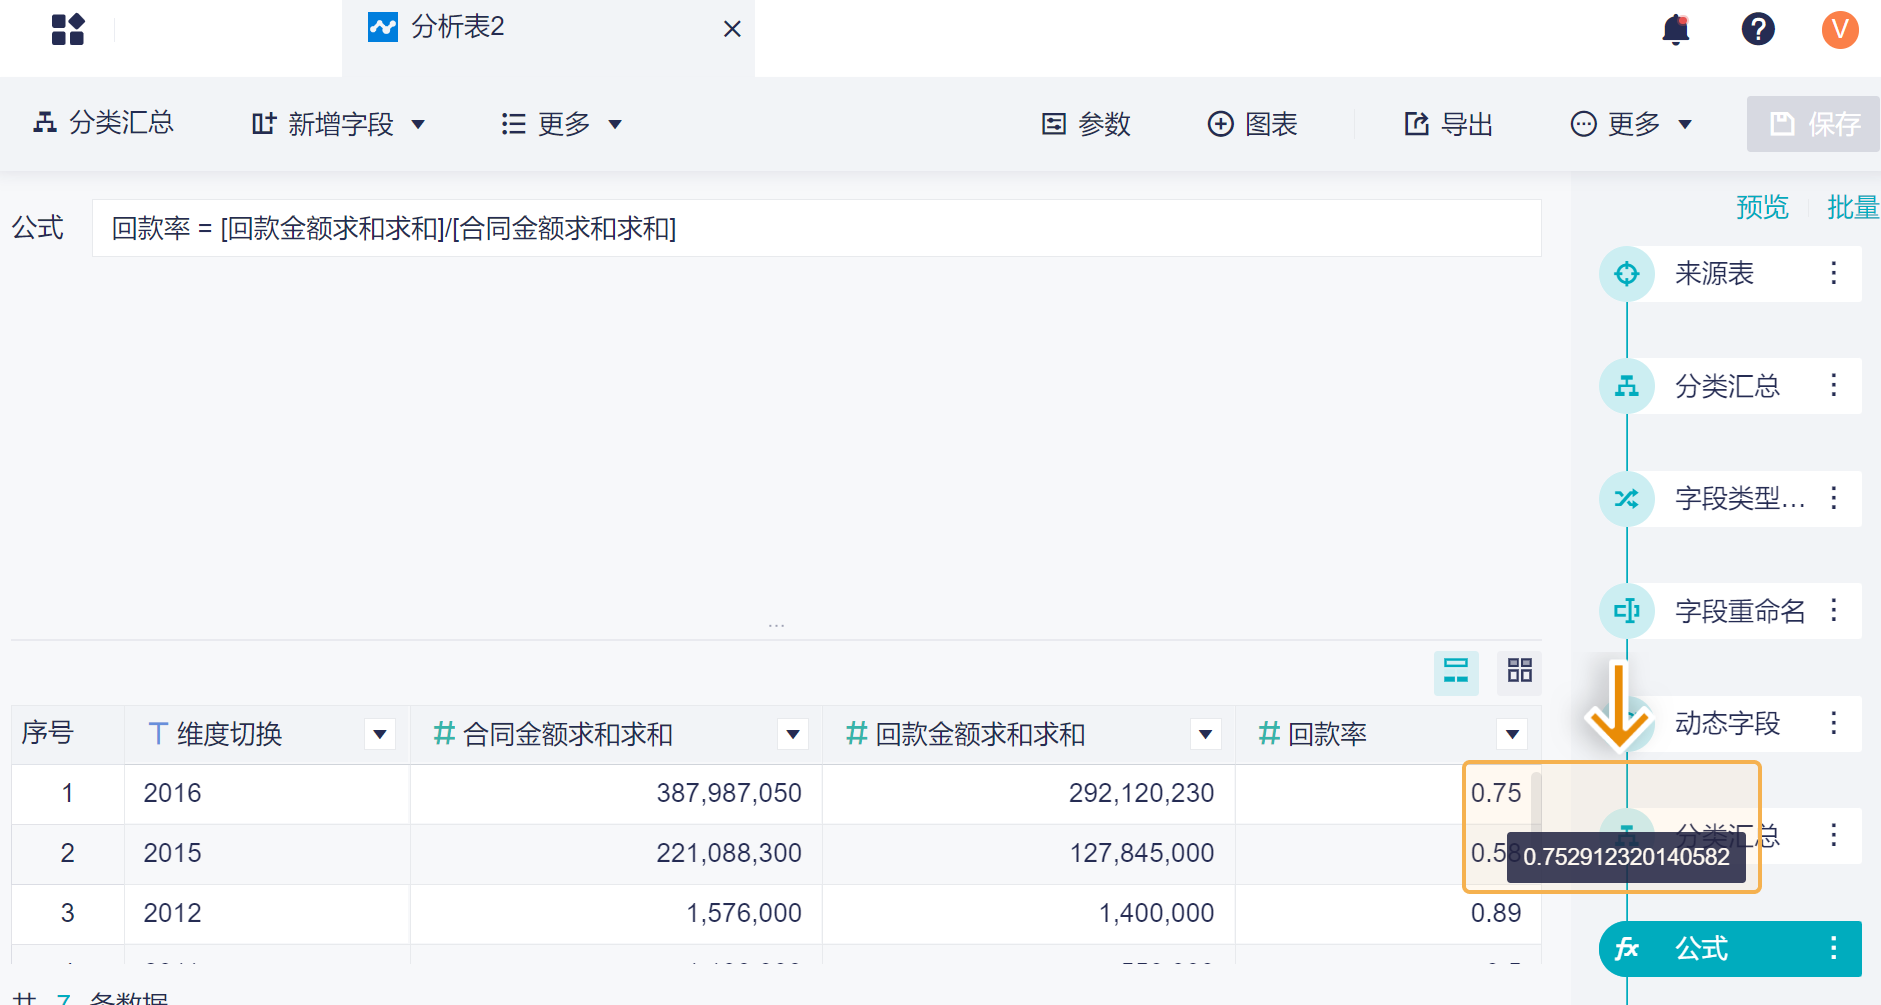The height and width of the screenshot is (1005, 1881).
Task: Select the 字段类型 step icon
Action: click(1627, 498)
